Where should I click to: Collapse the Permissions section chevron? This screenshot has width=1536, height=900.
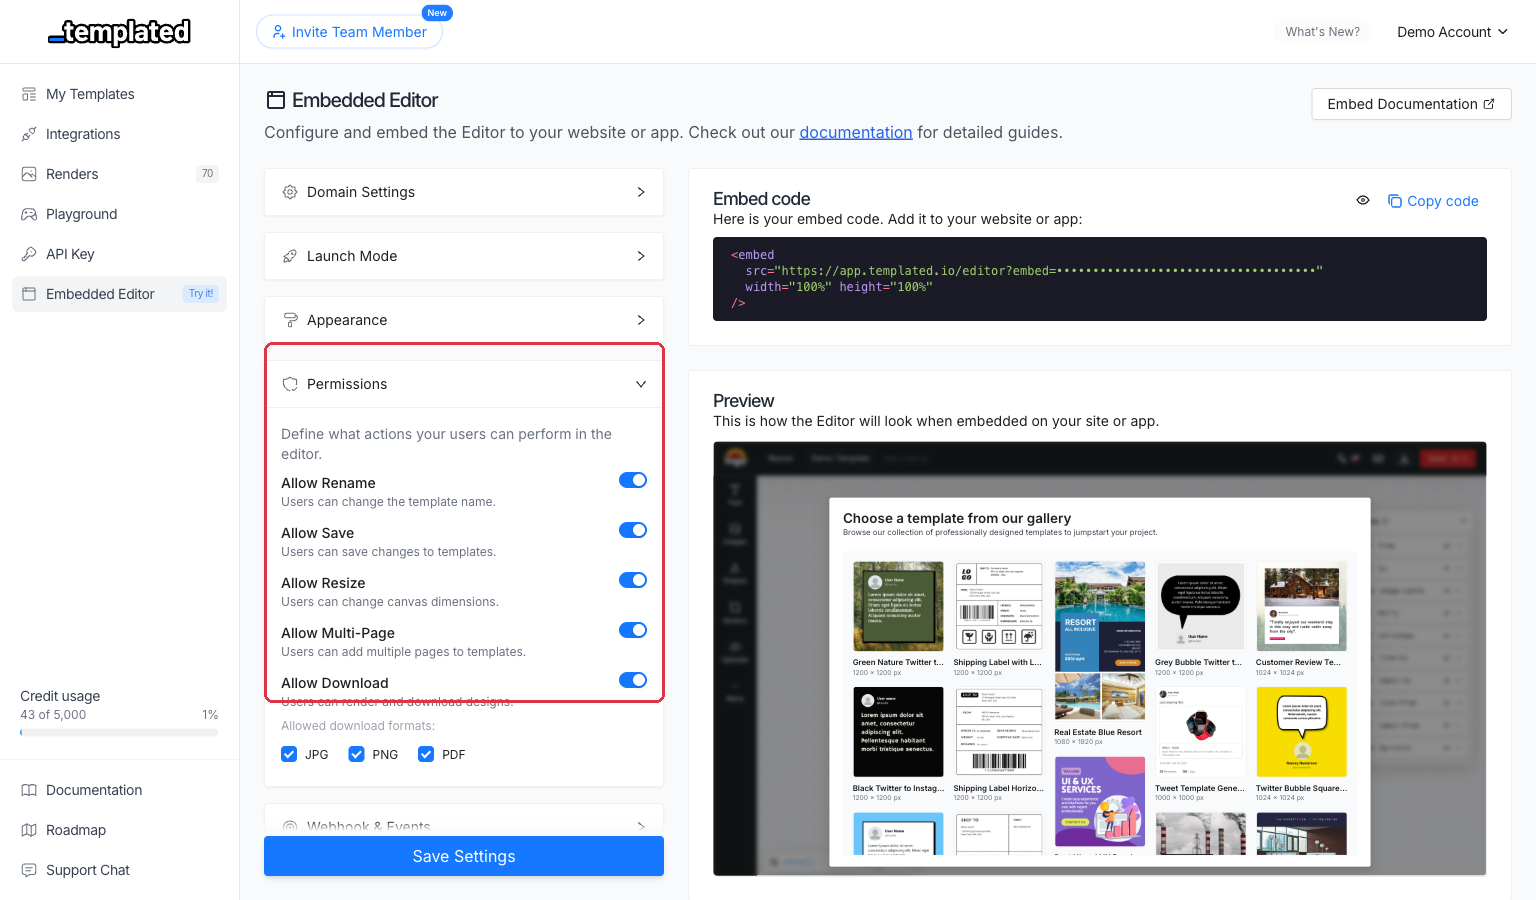coord(641,383)
